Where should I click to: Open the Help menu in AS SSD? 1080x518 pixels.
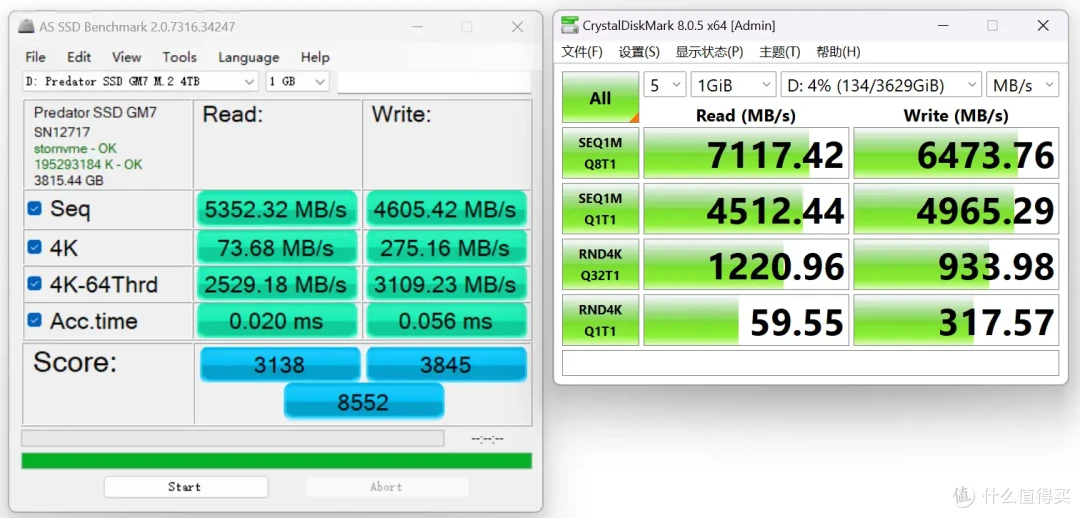coord(315,57)
